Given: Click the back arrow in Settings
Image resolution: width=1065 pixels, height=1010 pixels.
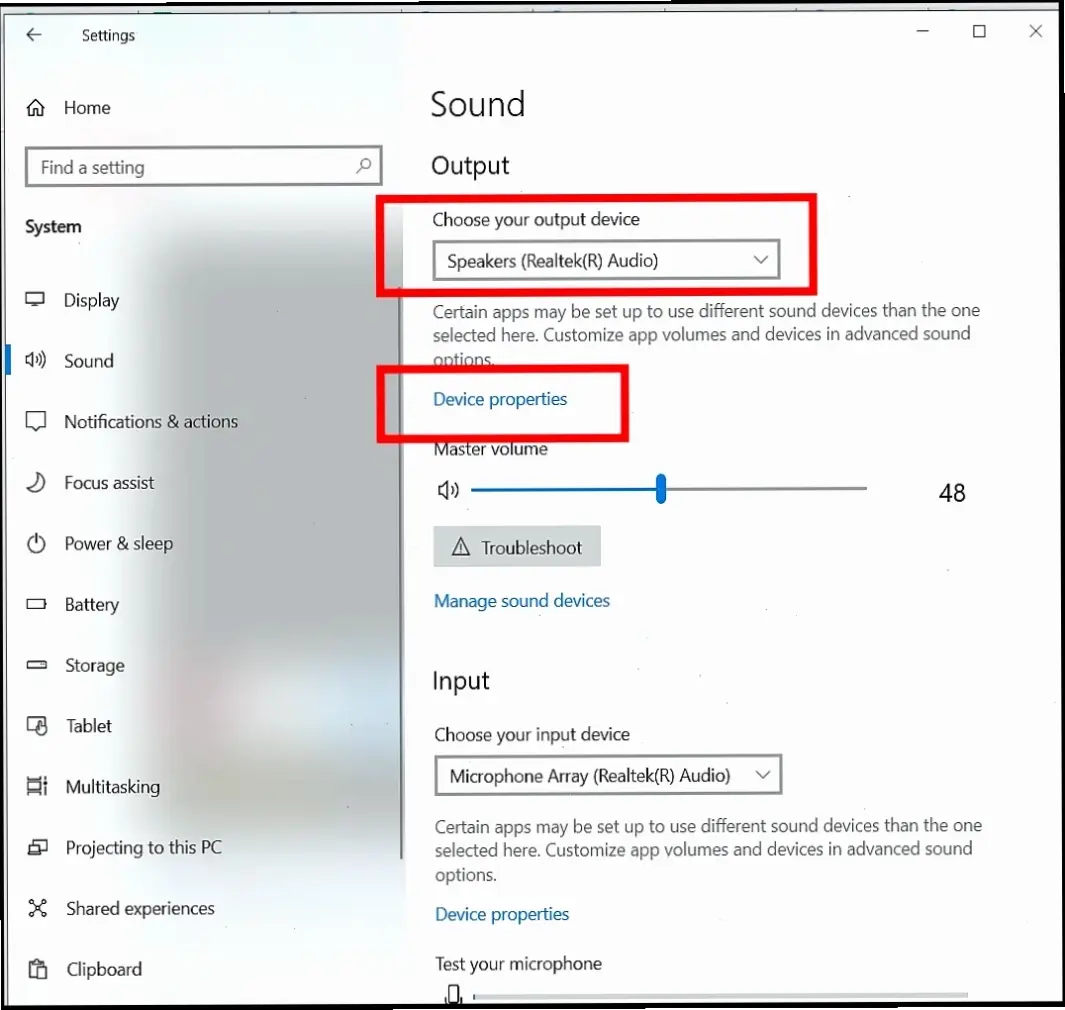Looking at the screenshot, I should pos(33,35).
